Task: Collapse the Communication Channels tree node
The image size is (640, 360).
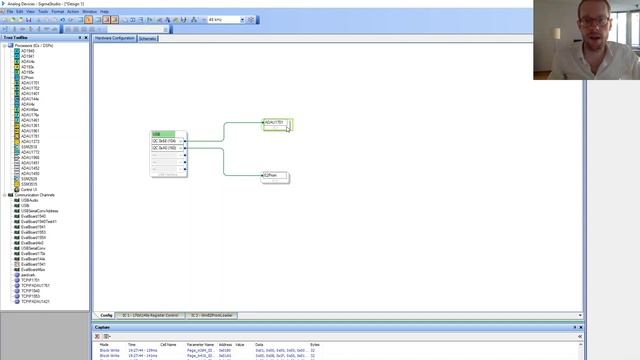Action: (5, 195)
